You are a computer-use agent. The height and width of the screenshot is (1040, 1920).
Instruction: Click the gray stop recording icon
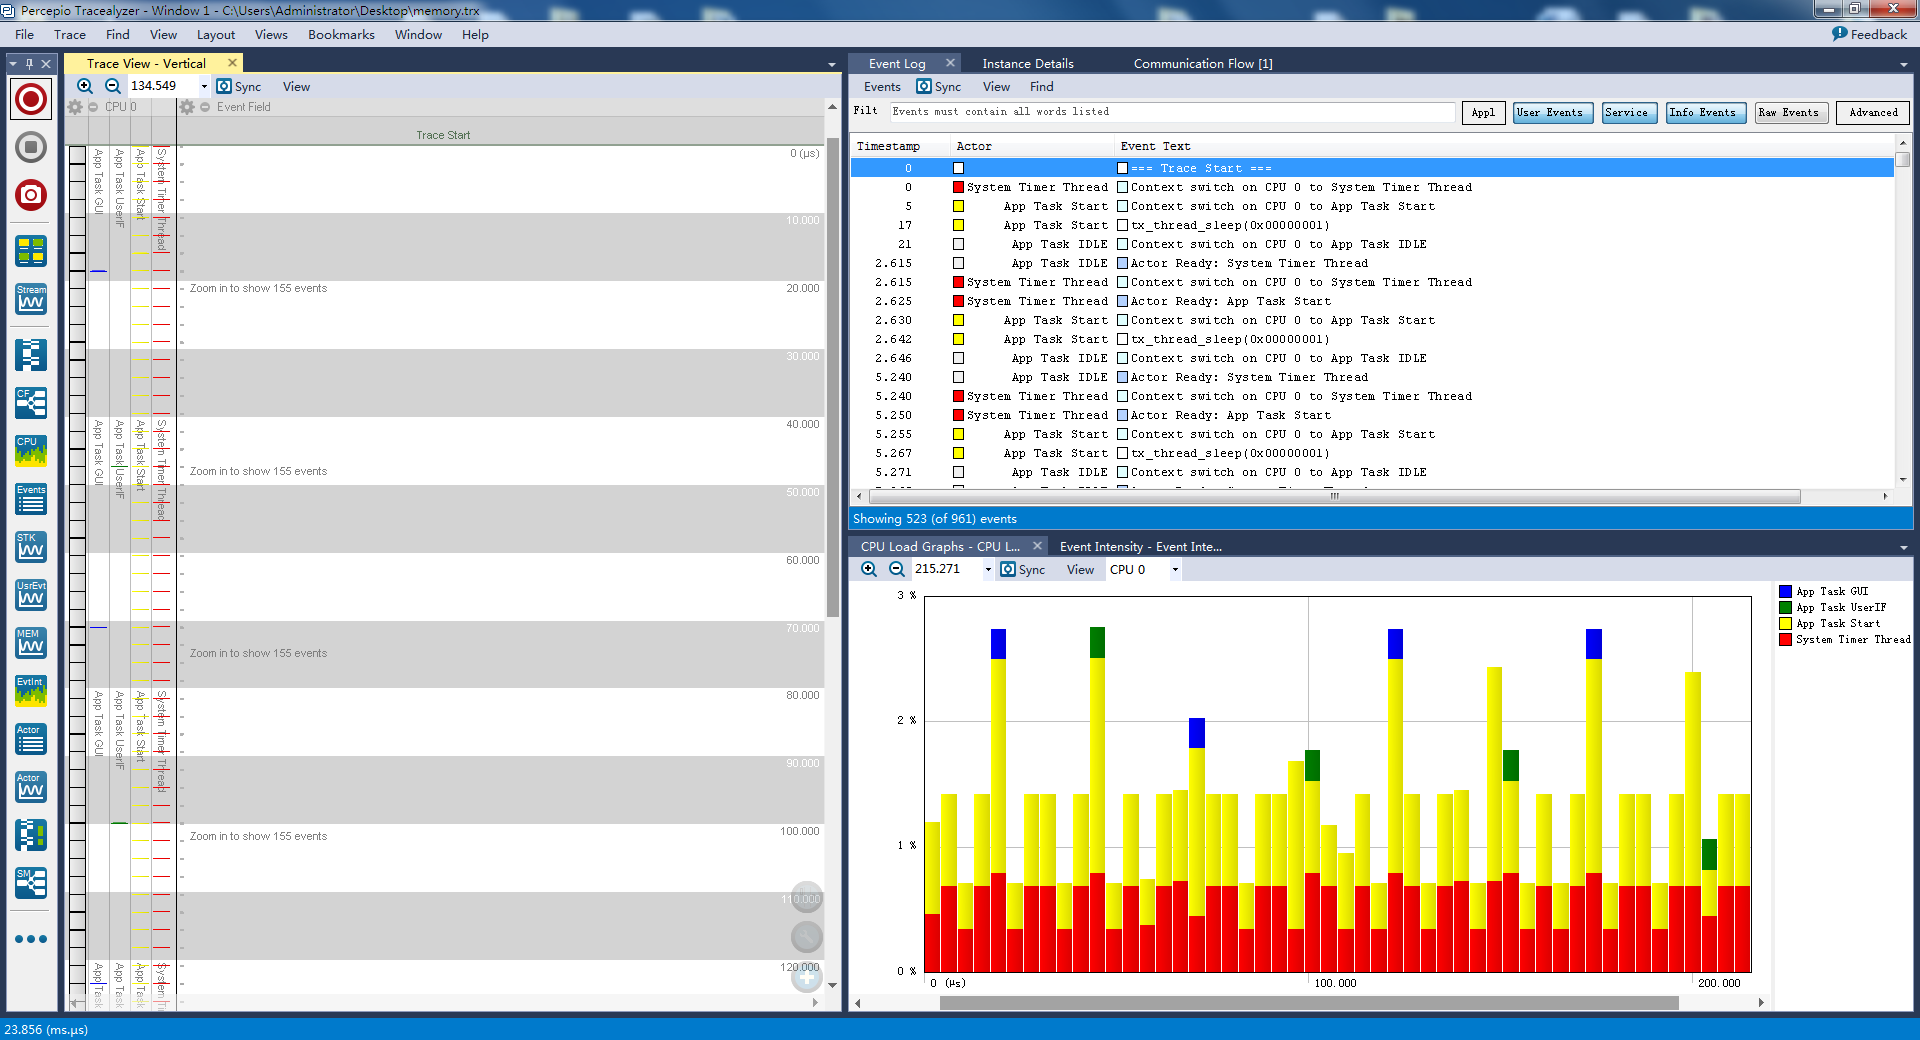31,148
